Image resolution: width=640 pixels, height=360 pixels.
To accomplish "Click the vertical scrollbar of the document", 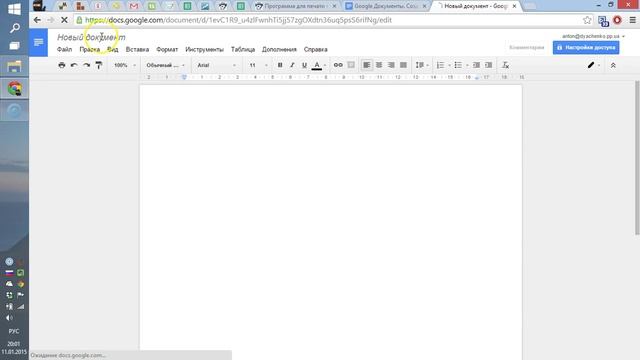I will [x=637, y=157].
